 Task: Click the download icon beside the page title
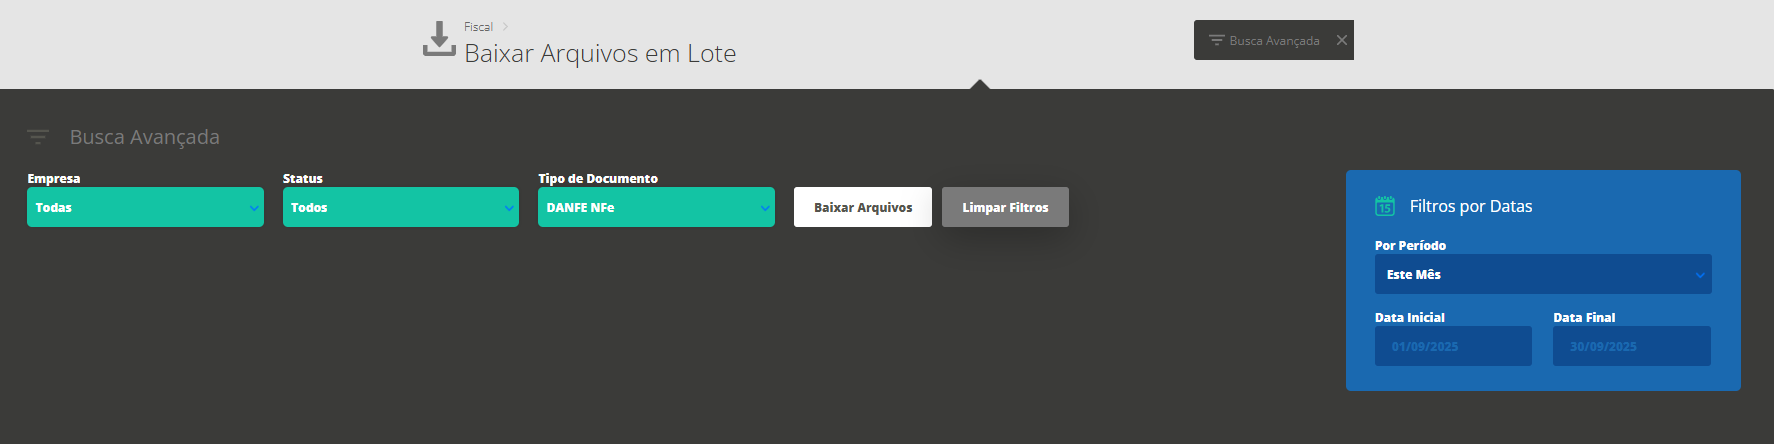[x=439, y=39]
